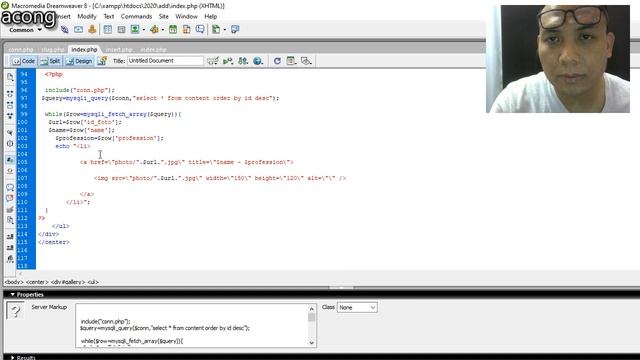Open the Text menu
Image resolution: width=640 pixels, height=360 pixels.
109,16
